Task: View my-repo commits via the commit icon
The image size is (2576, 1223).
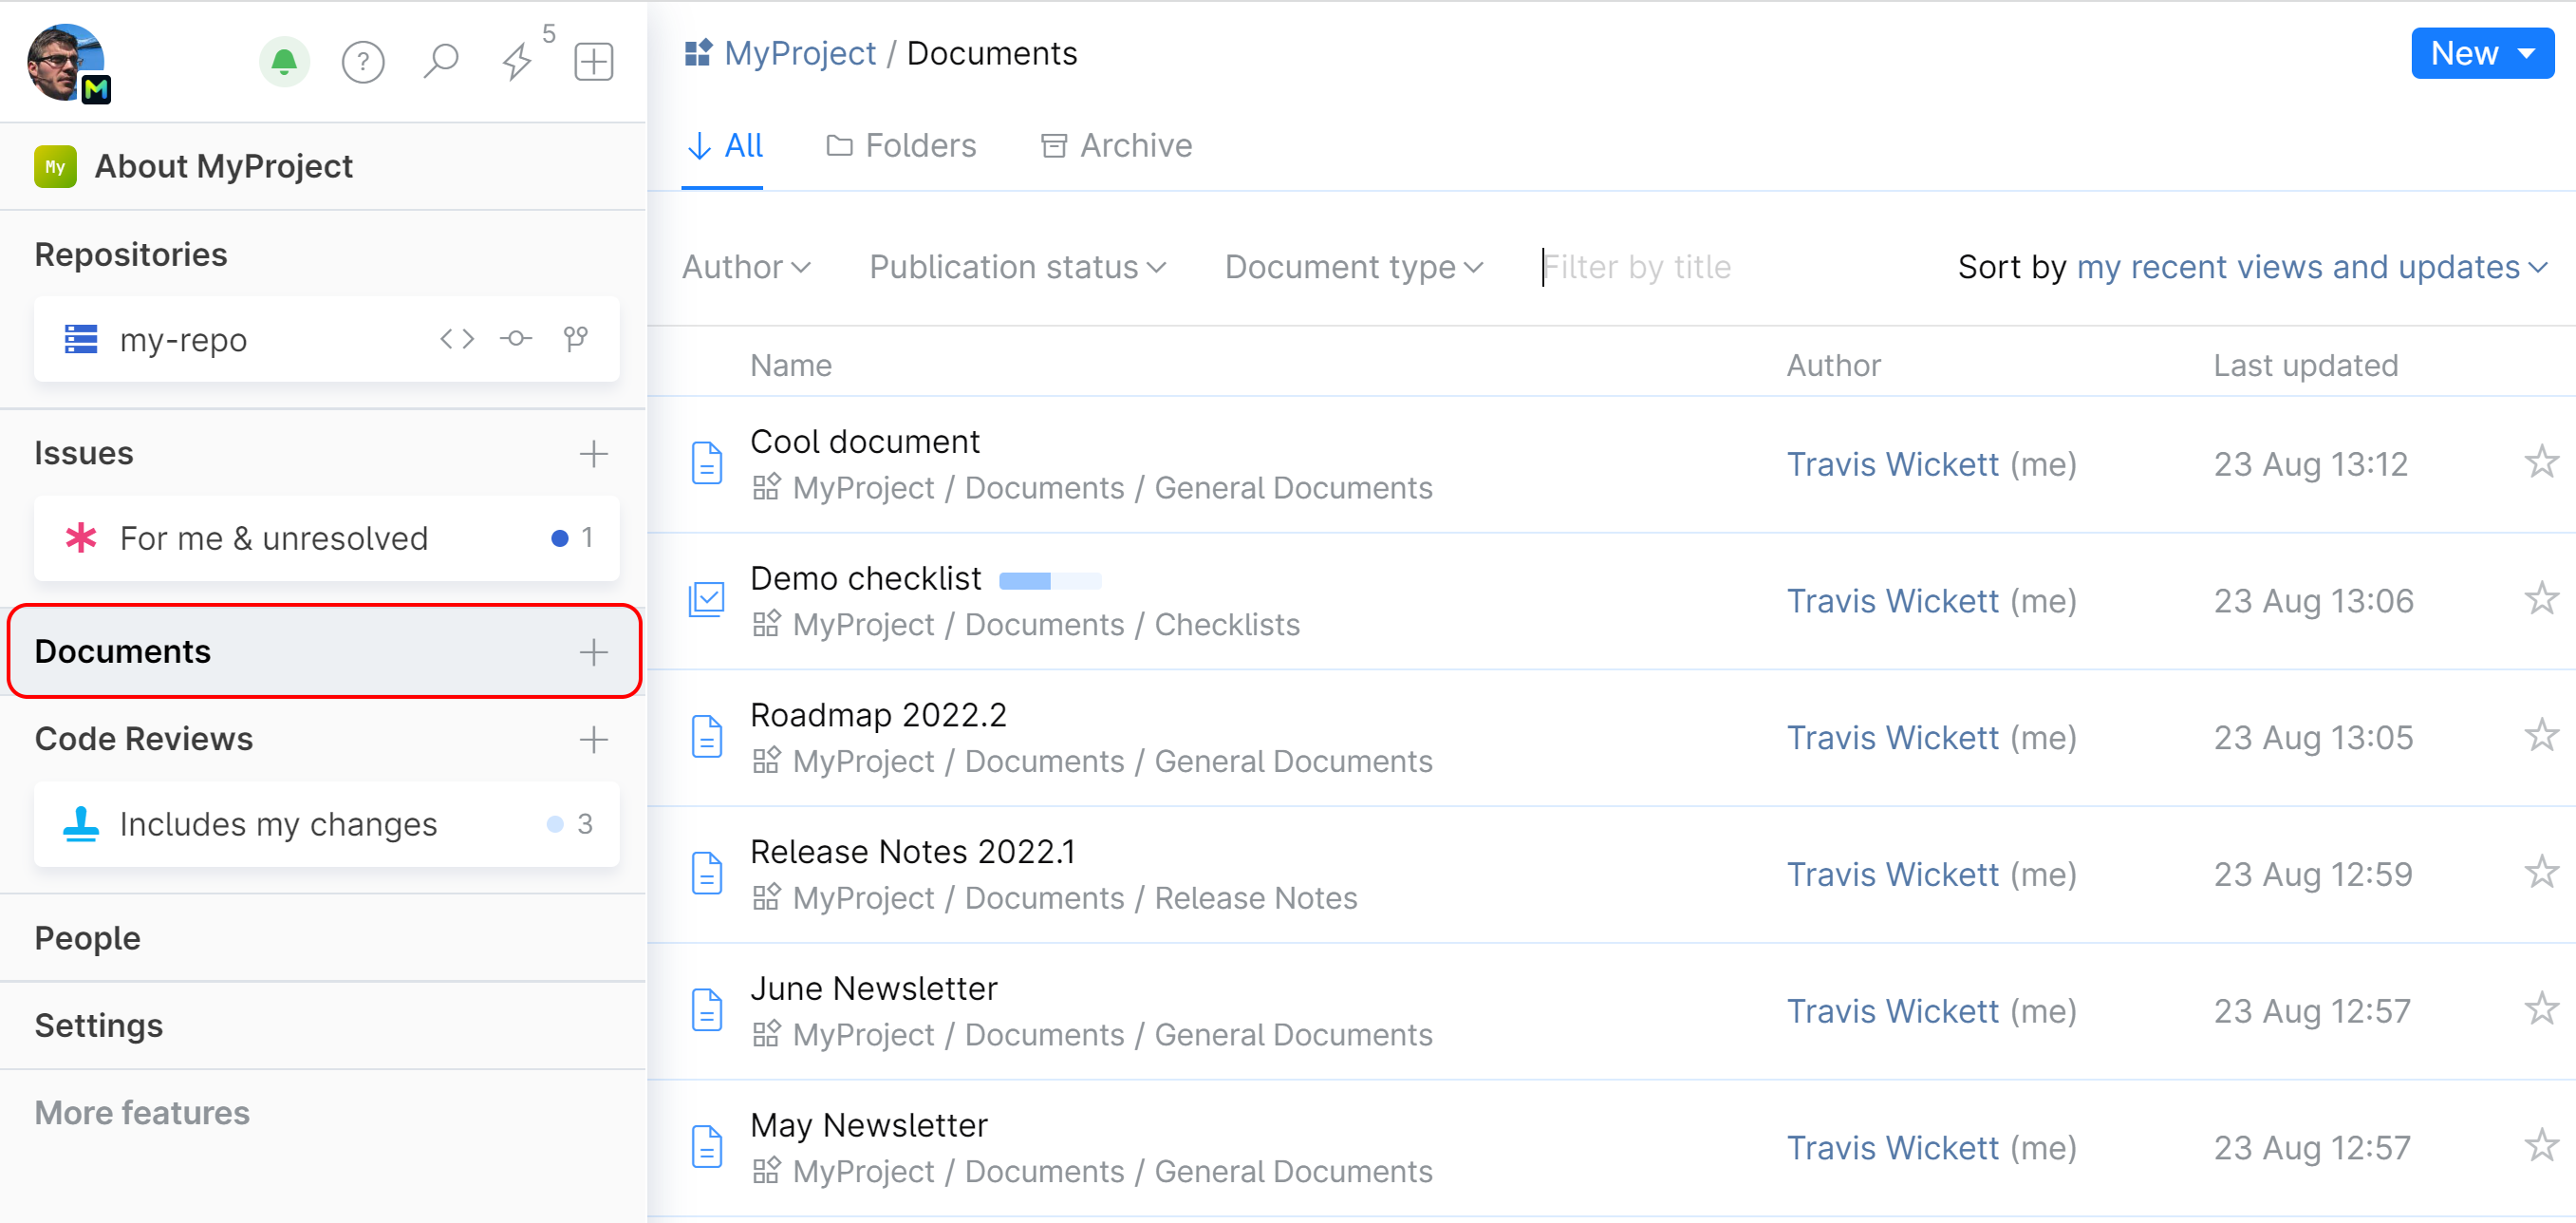Action: (515, 339)
